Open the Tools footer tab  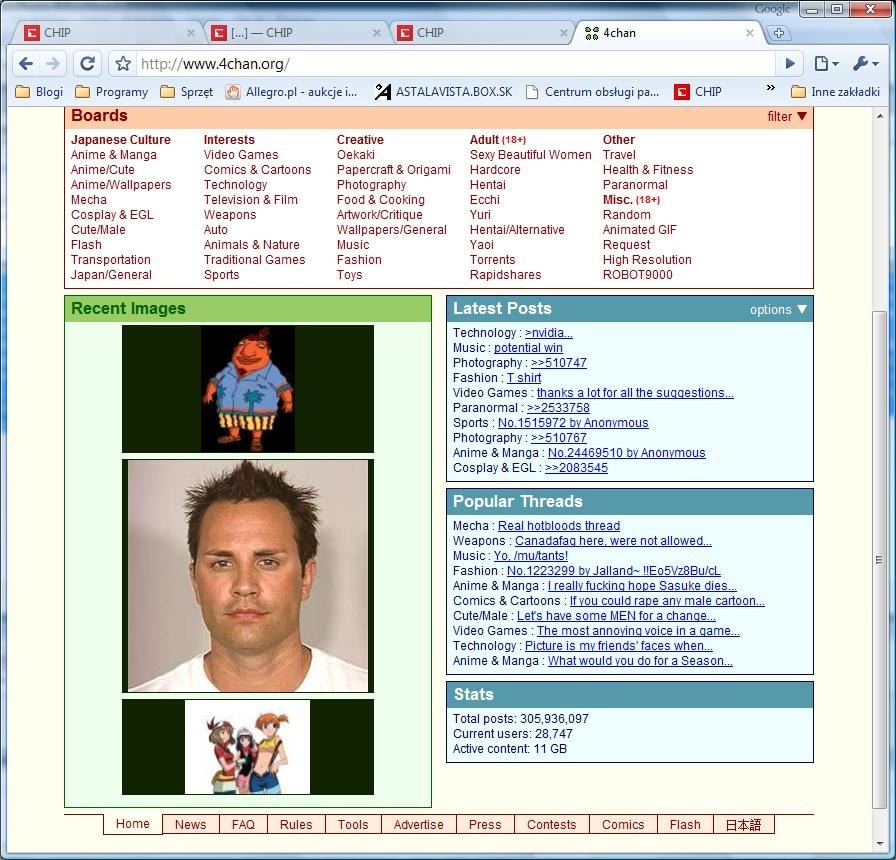(353, 825)
